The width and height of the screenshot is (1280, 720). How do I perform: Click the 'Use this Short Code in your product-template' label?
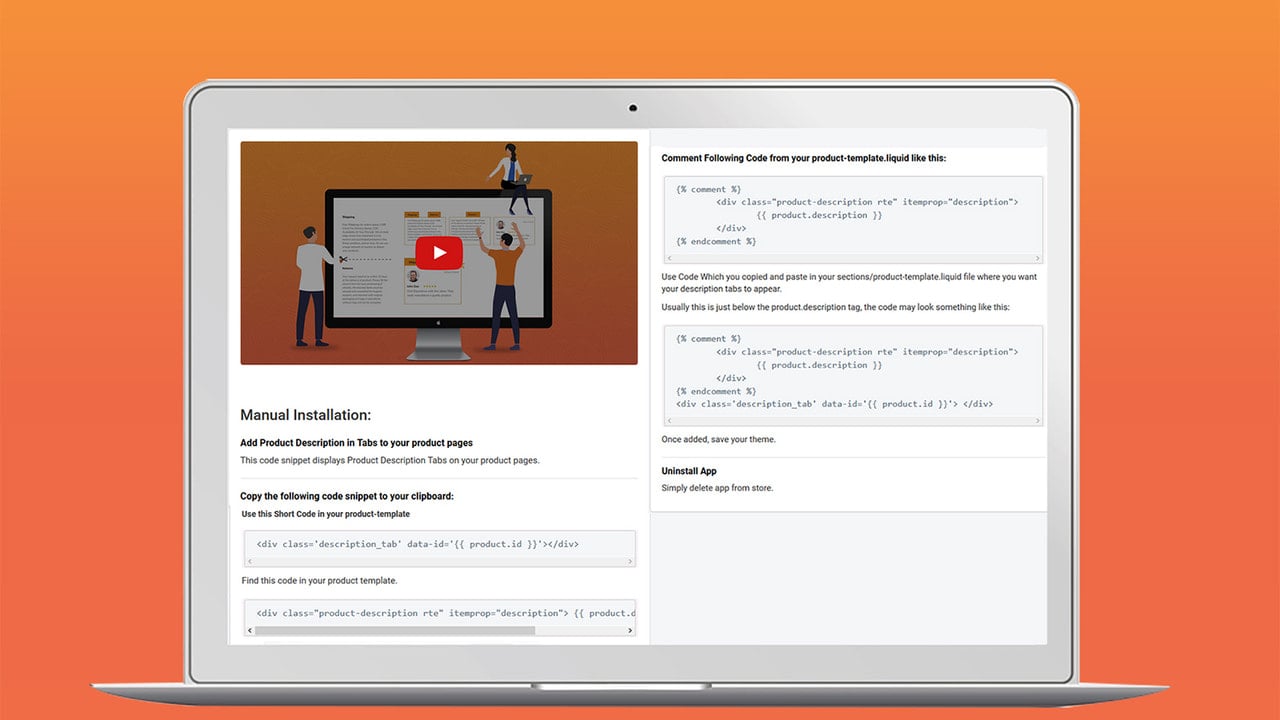pos(325,514)
